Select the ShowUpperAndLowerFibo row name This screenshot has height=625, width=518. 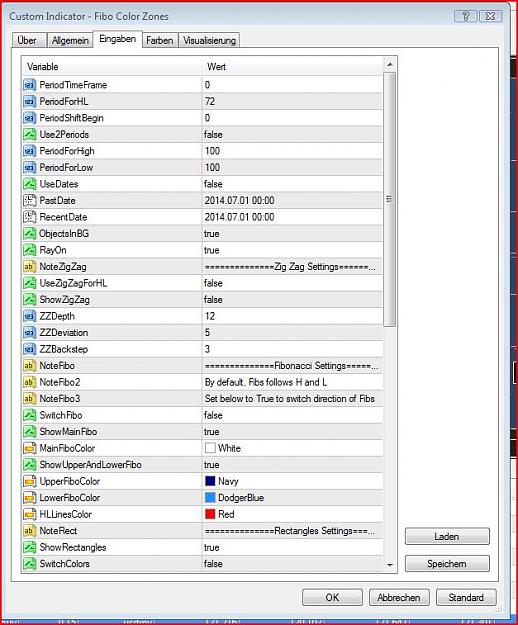pos(90,465)
